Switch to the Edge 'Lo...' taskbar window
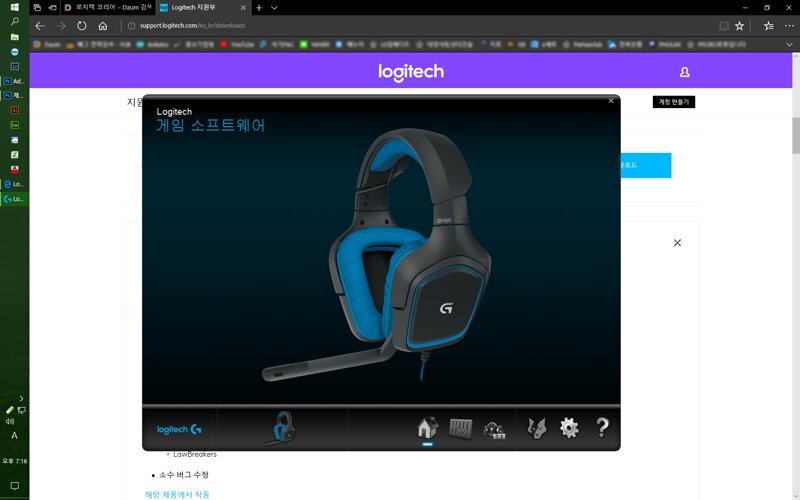 tap(14, 184)
